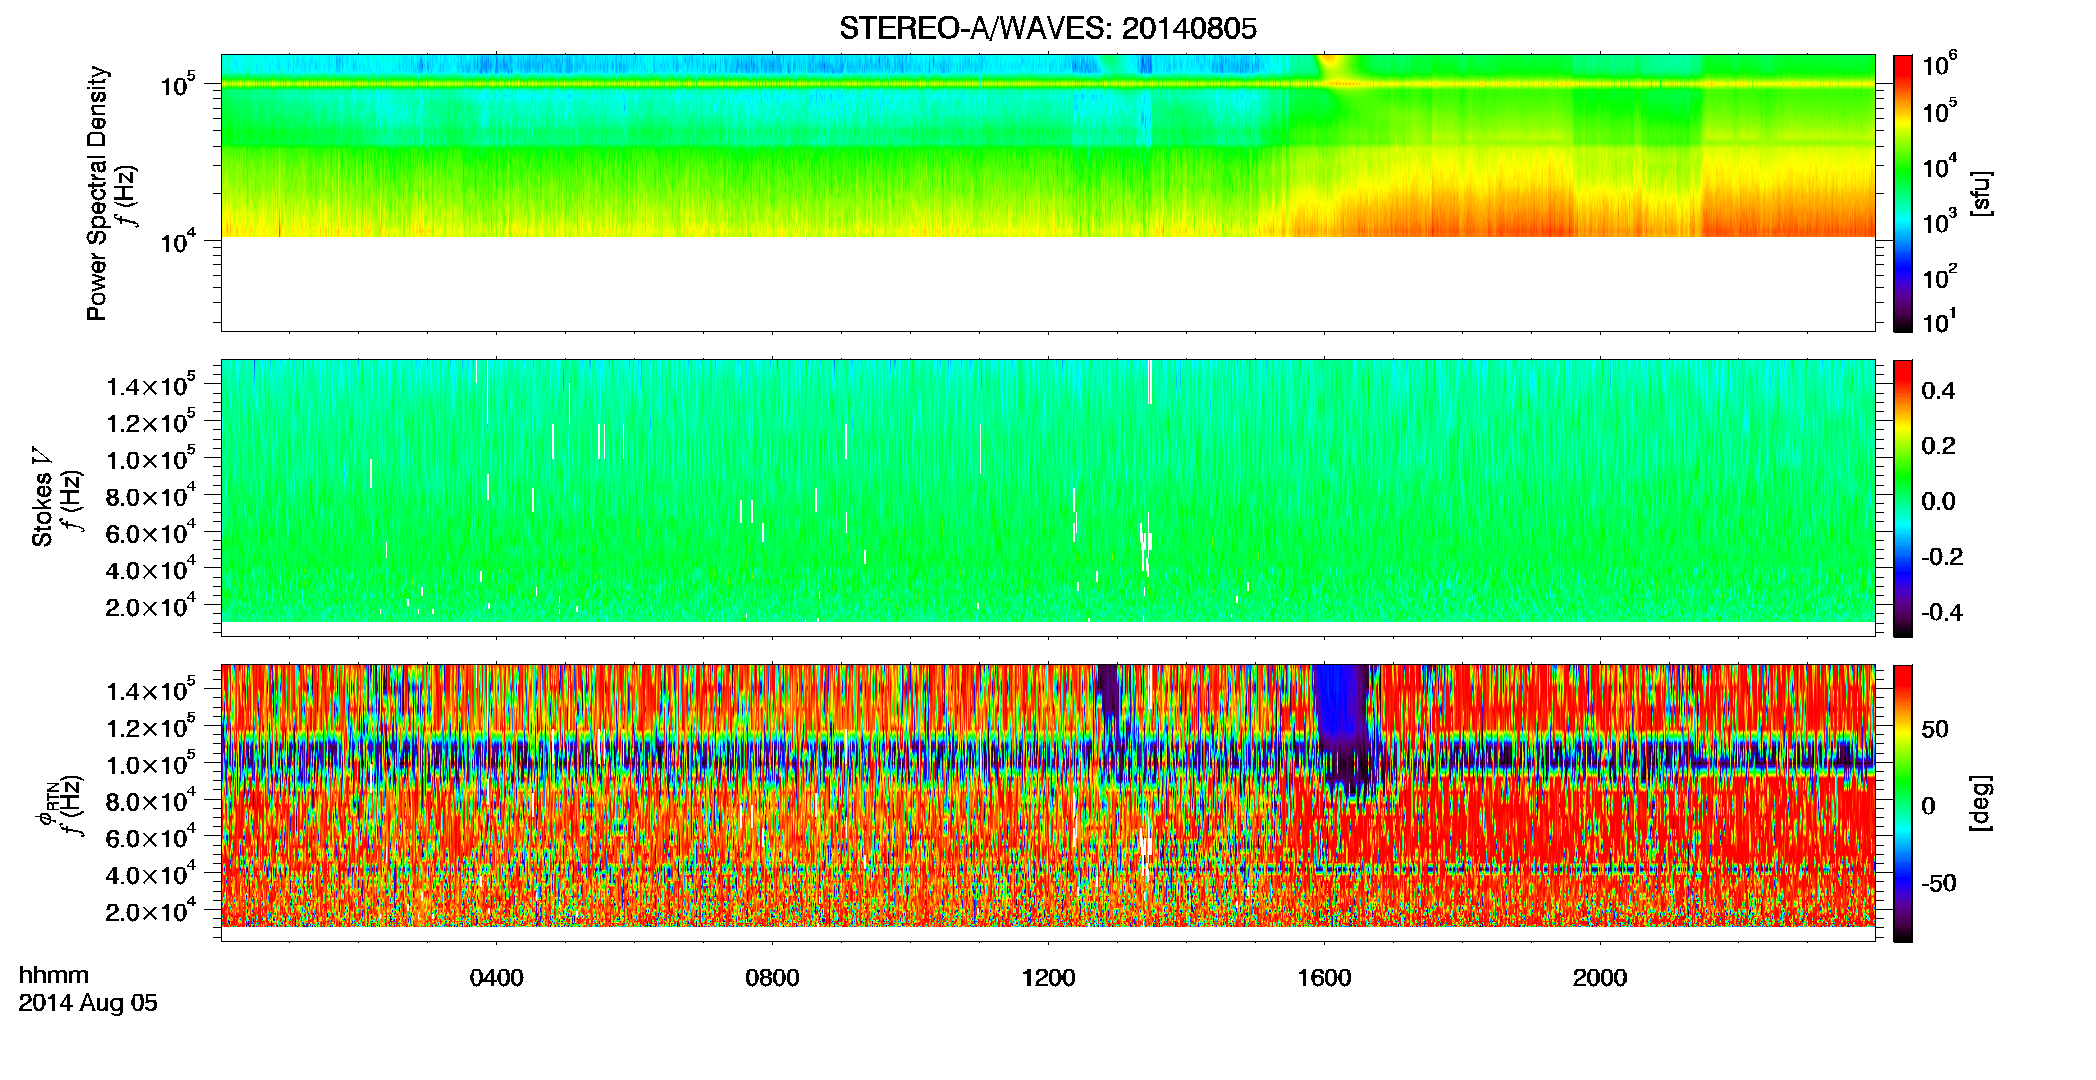Click the [deg] unit label
This screenshot has height=1080, width=2096.
(1980, 803)
